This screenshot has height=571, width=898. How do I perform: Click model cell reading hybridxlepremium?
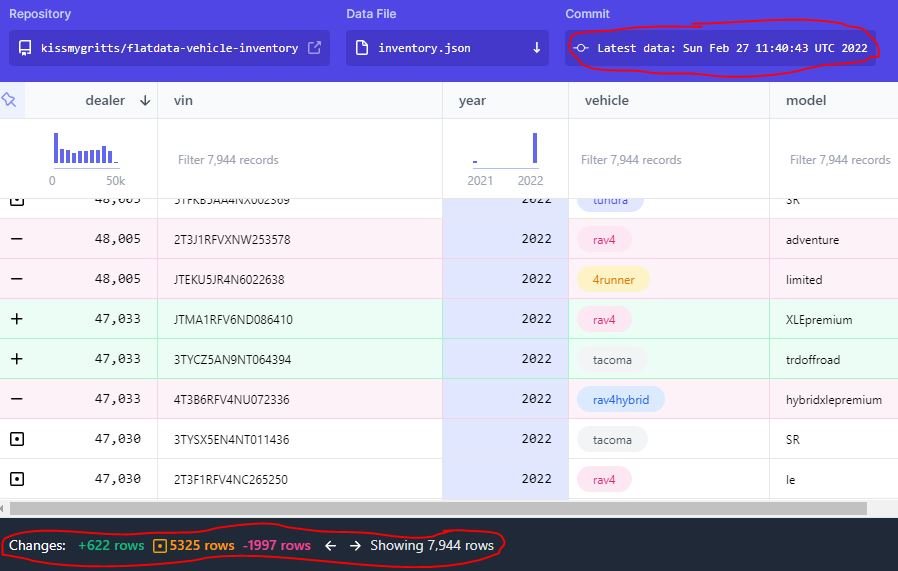(833, 400)
